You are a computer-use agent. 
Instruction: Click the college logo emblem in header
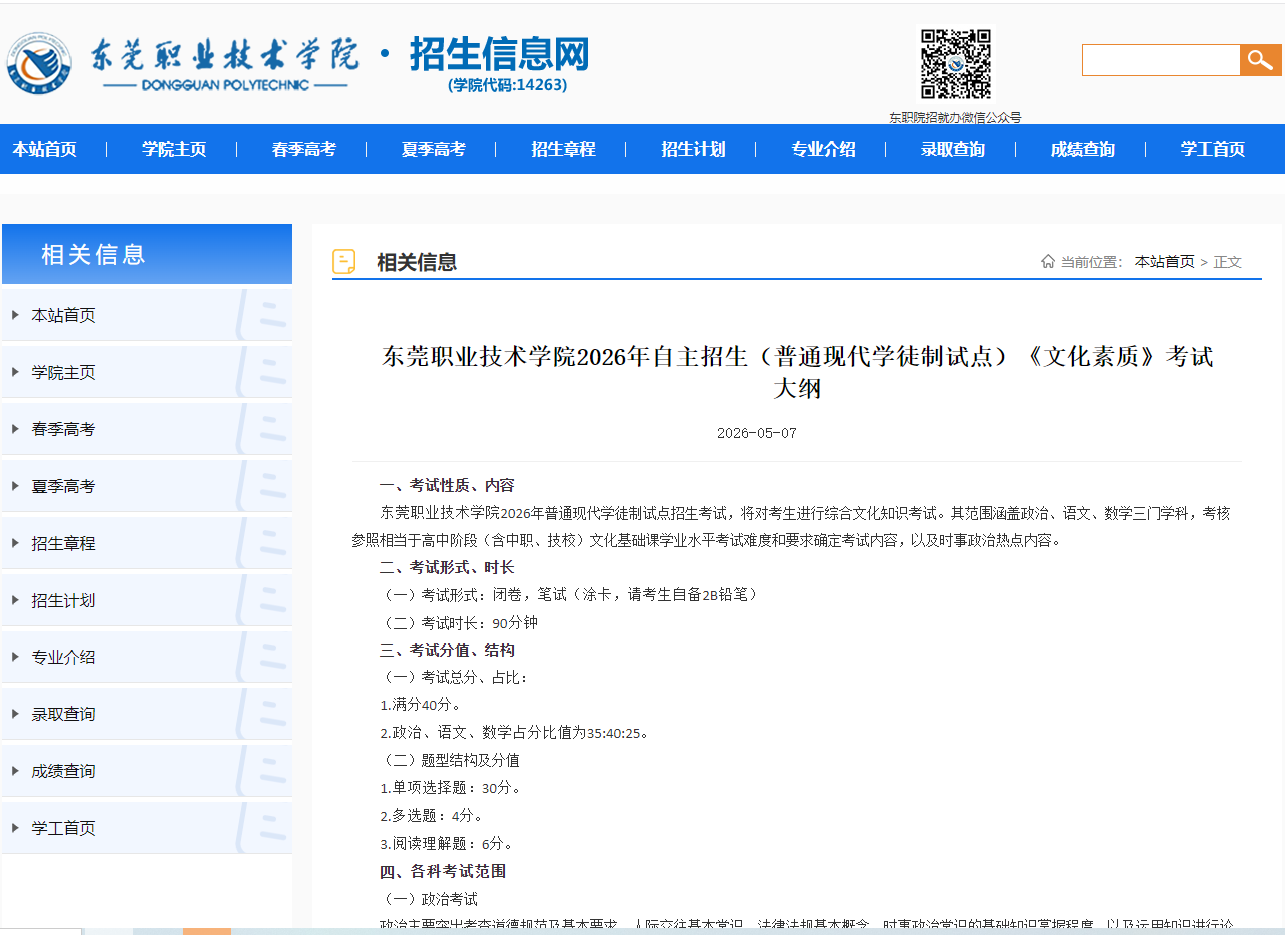tap(38, 63)
